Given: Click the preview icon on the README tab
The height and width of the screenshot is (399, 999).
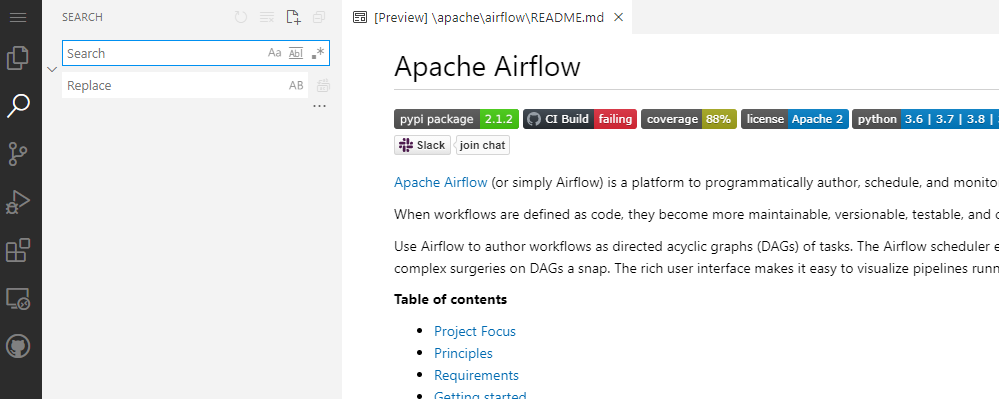Looking at the screenshot, I should click(360, 17).
